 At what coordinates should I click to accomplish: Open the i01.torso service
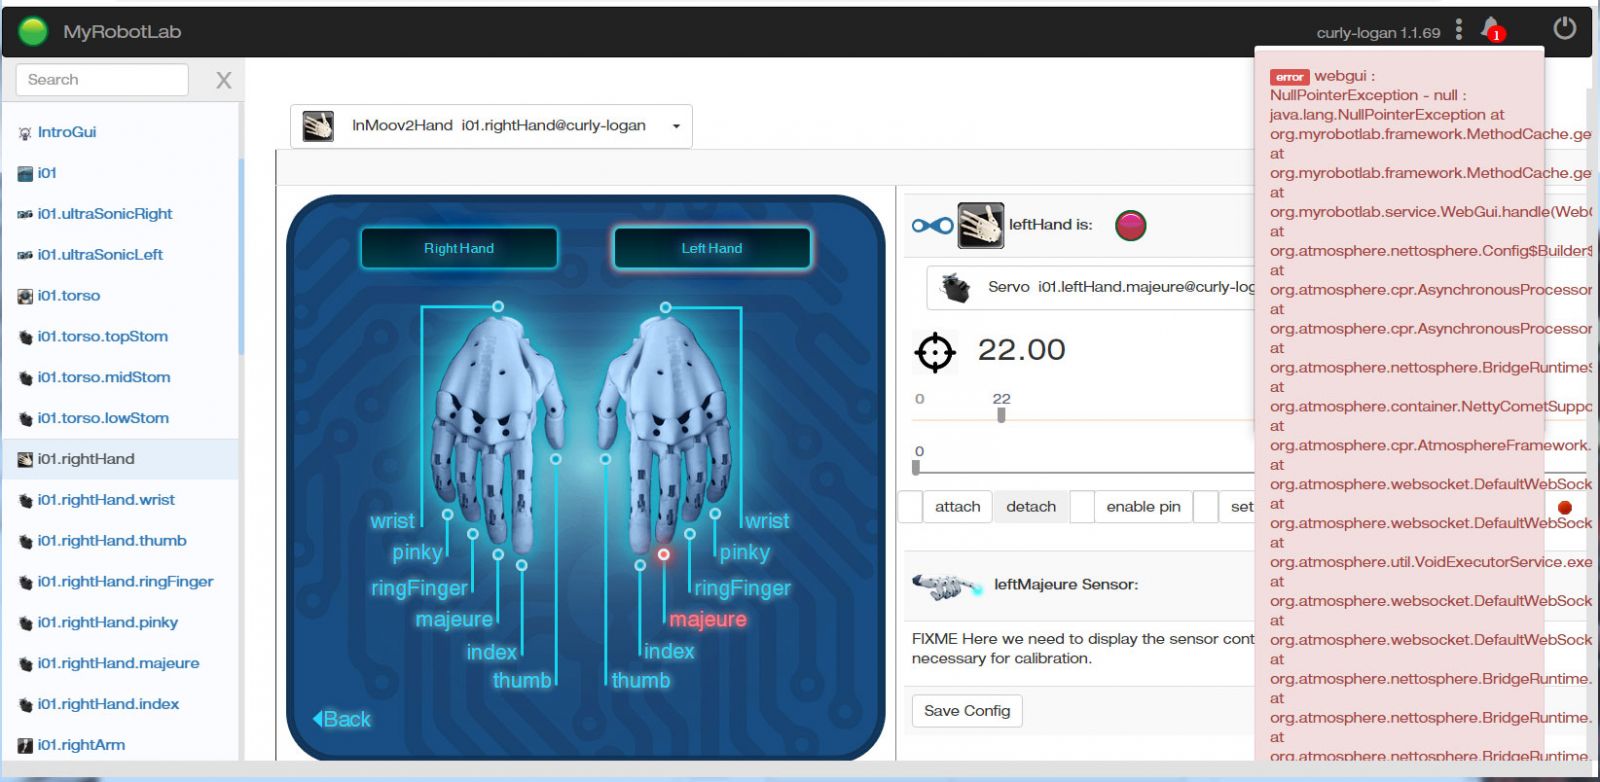[68, 296]
